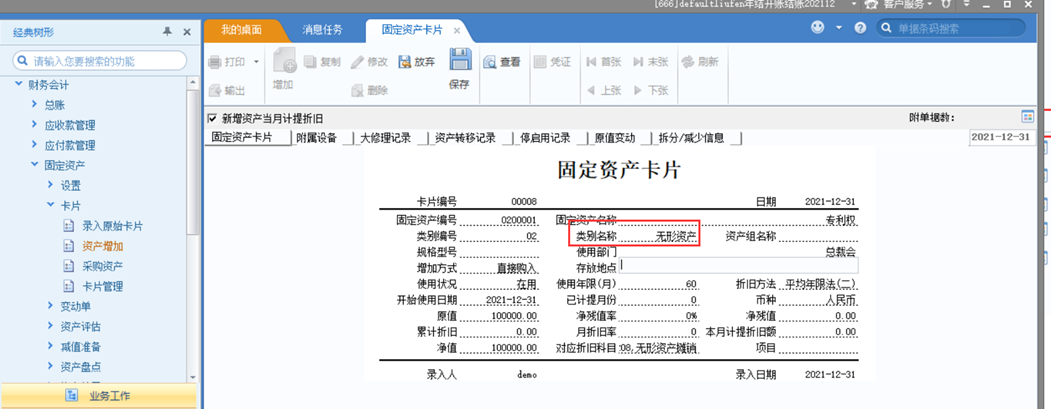Pin the 经典树形 panel with pushpin icon

click(x=168, y=32)
